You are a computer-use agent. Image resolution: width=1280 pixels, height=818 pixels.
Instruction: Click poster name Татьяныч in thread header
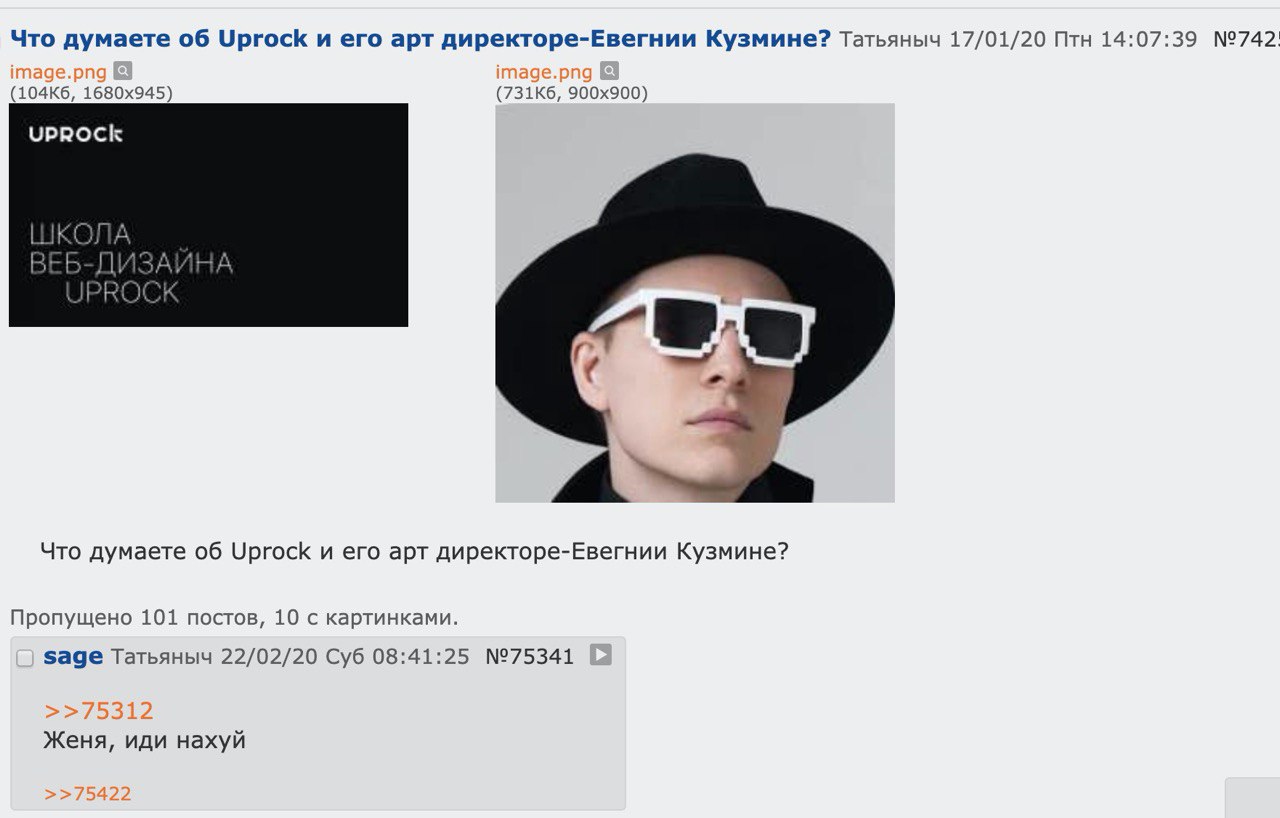(x=890, y=39)
